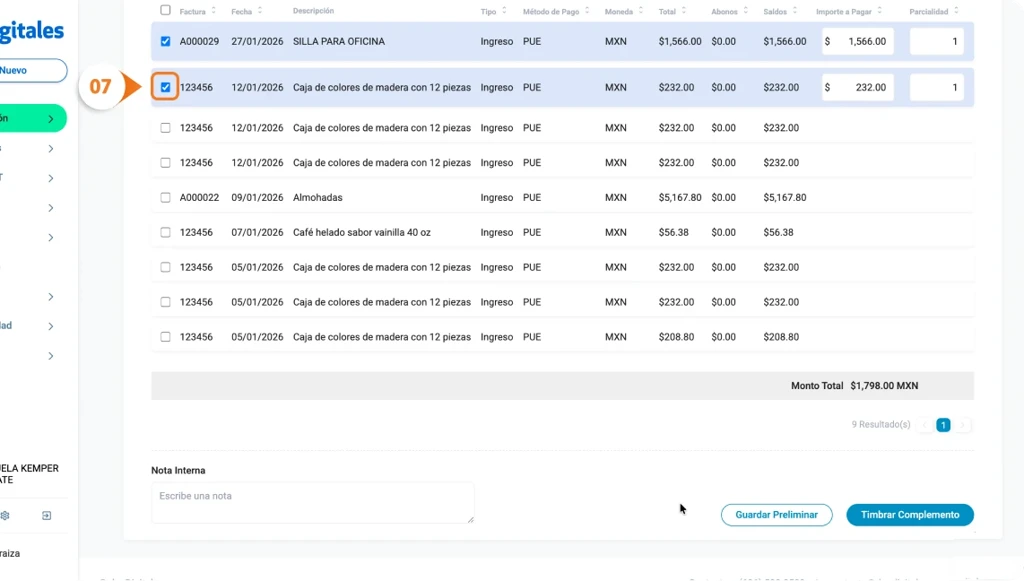The height and width of the screenshot is (581, 1024).
Task: Expand the green highlighted sidebar menu item
Action: pyautogui.click(x=50, y=119)
